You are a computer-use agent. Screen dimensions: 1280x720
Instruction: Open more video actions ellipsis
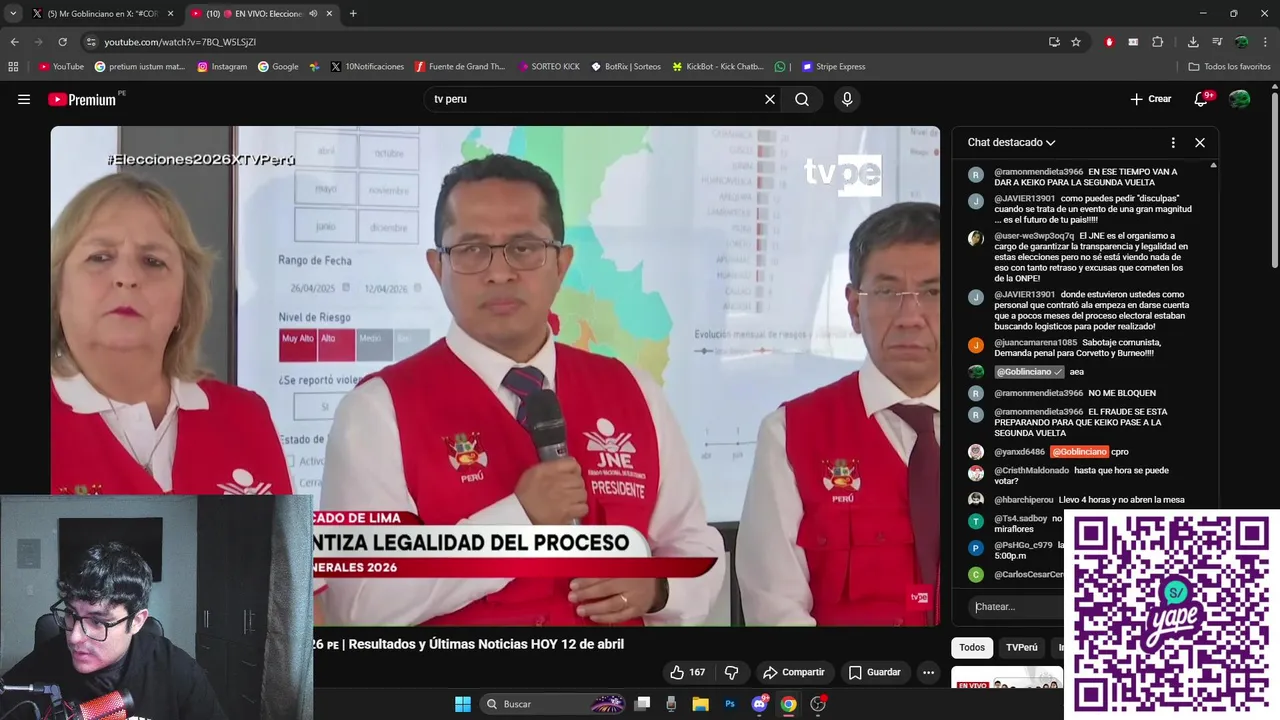929,672
